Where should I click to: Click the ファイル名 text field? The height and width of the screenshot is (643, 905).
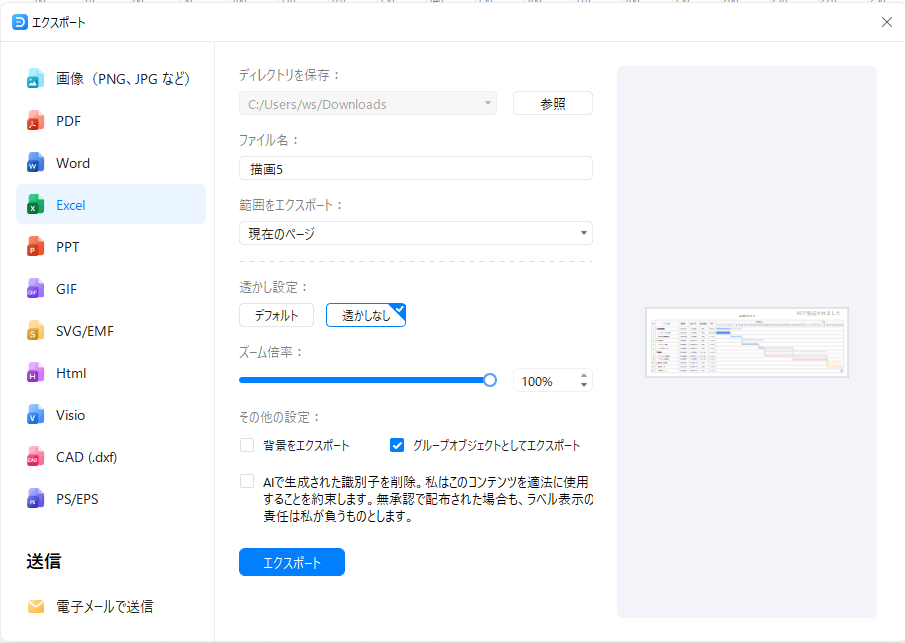(415, 168)
